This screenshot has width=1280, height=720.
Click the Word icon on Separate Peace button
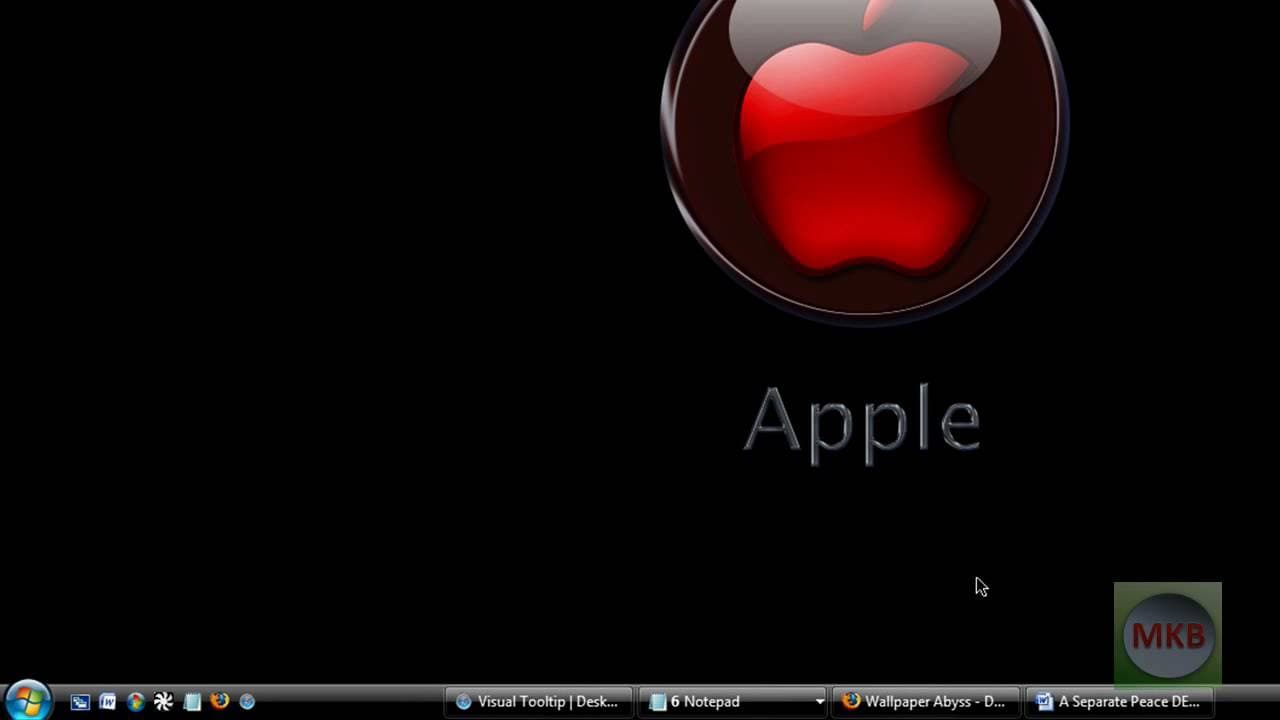click(x=1045, y=702)
